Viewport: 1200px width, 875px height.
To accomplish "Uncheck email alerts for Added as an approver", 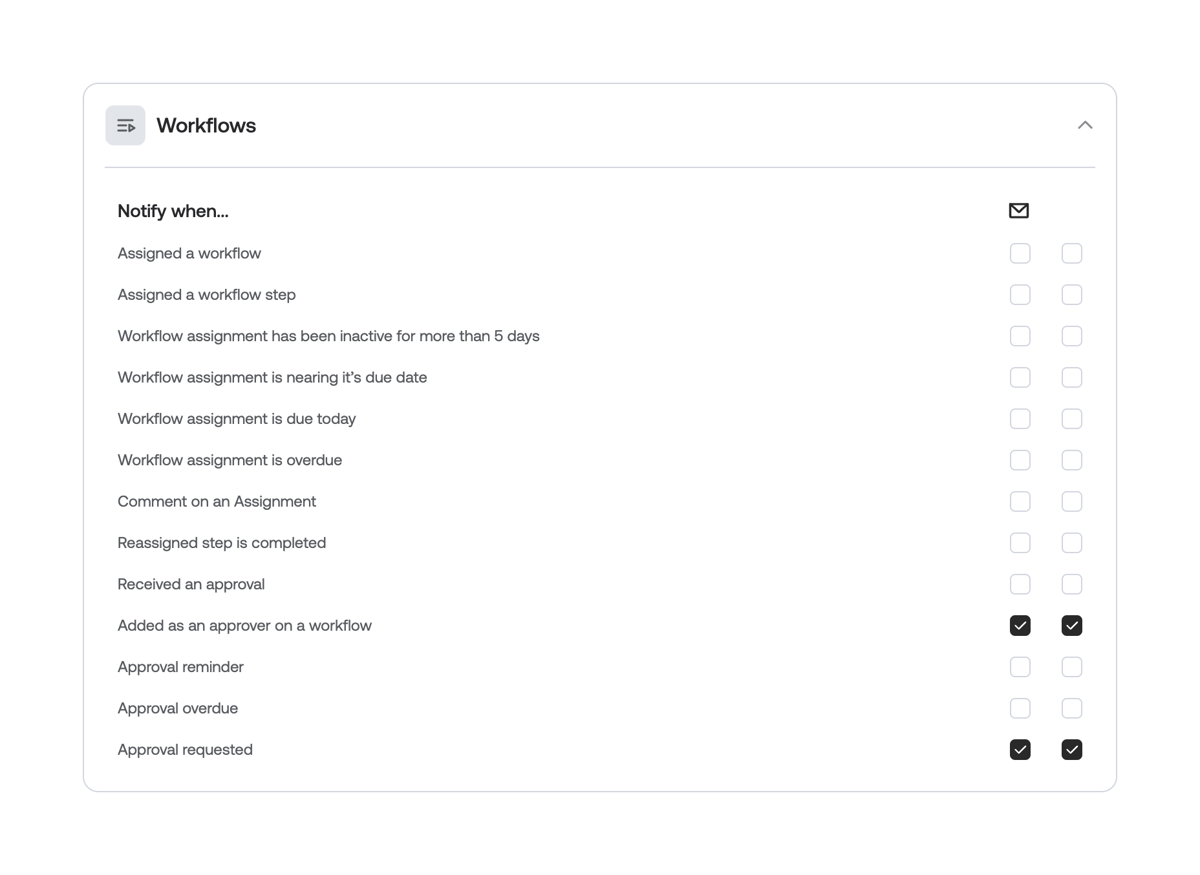I will 1019,625.
